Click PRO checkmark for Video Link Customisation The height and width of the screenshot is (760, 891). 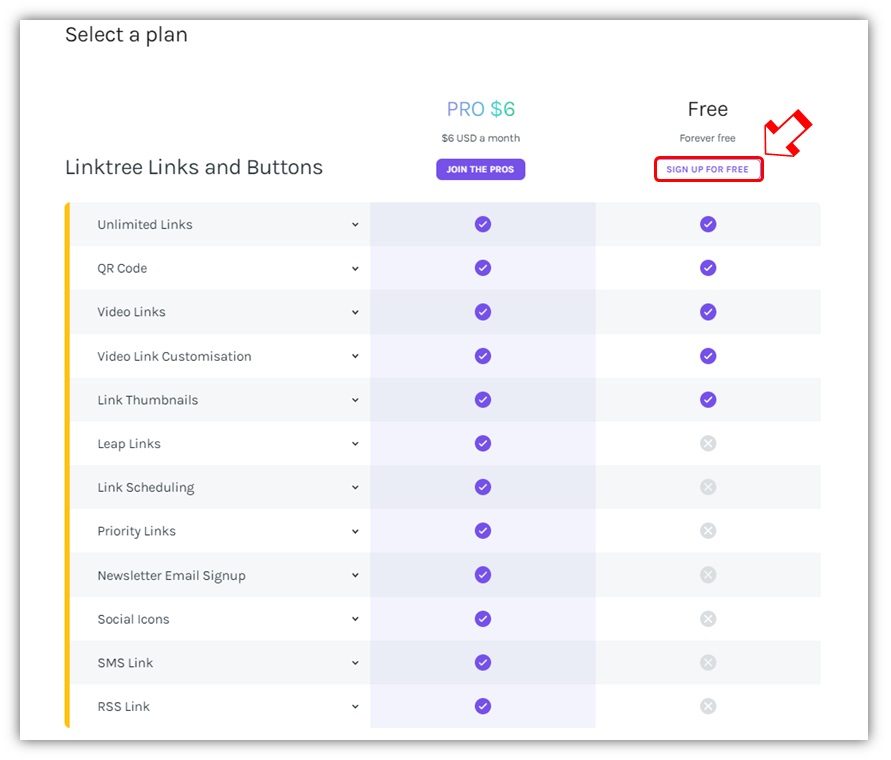(x=483, y=356)
